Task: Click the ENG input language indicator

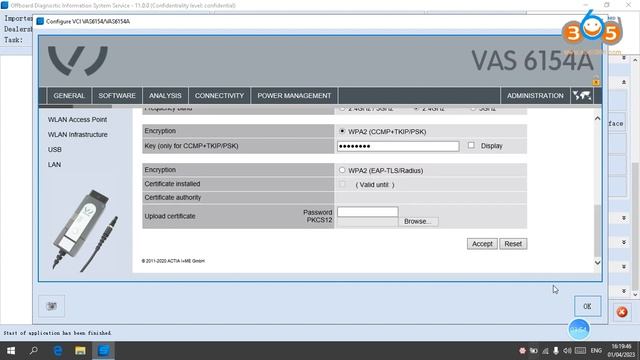Action: (596, 351)
